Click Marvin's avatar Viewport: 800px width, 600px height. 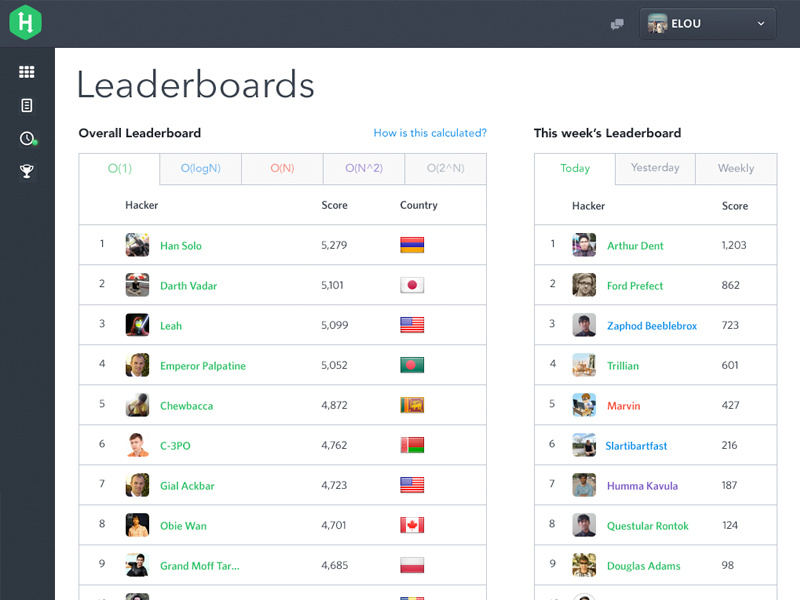(584, 405)
